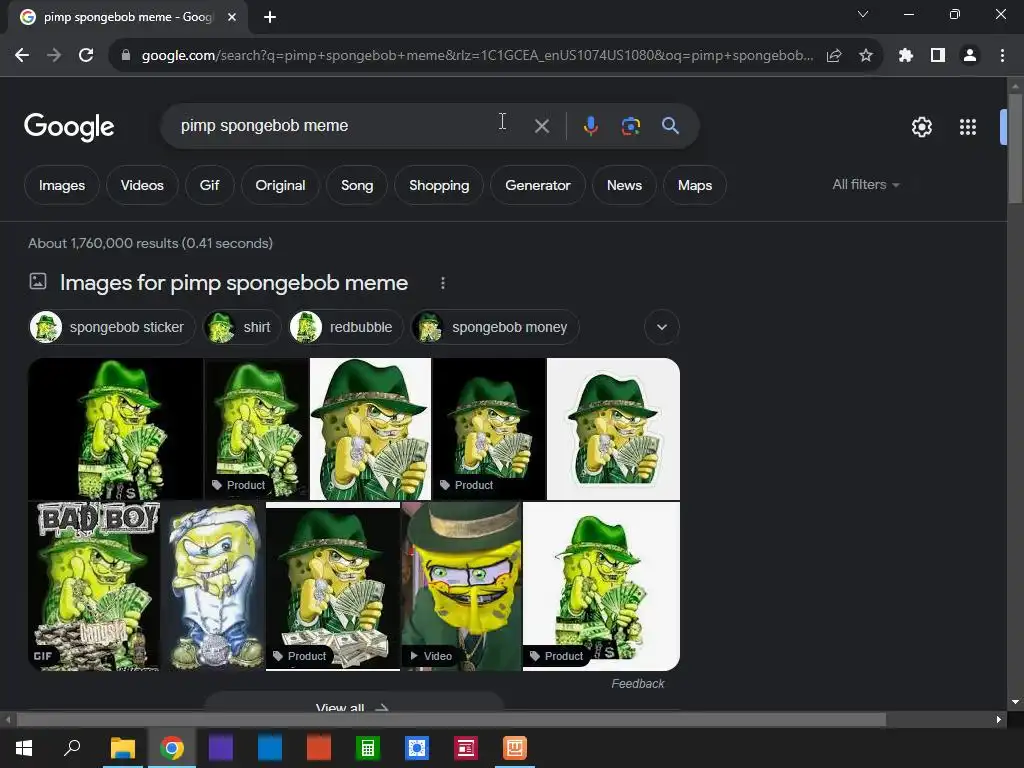This screenshot has height=768, width=1024.
Task: Select the redbubble suggestion chip
Action: (x=346, y=327)
